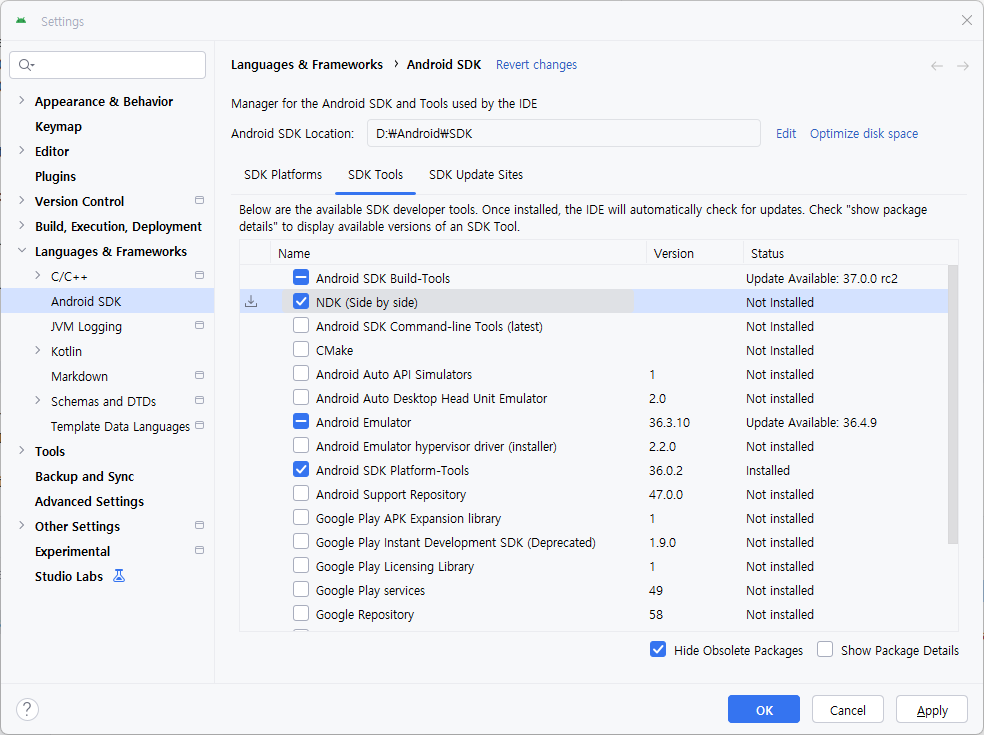This screenshot has width=984, height=735.
Task: Expand the C/C++ node
Action: point(38,276)
